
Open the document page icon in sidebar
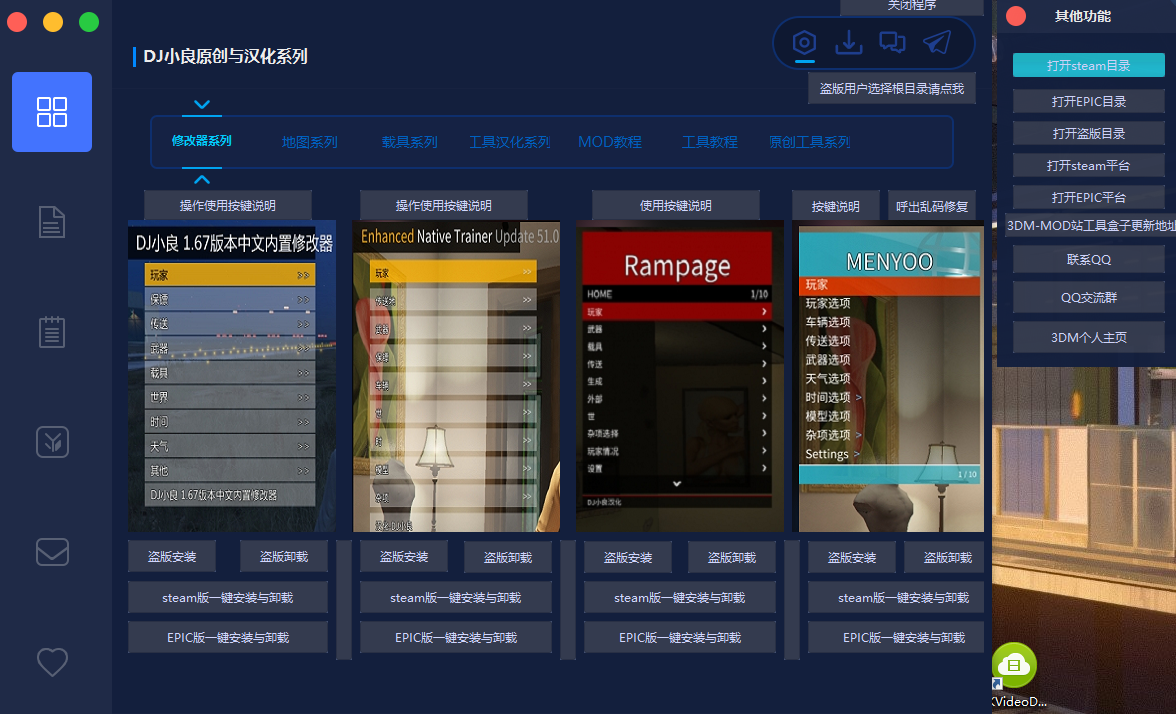click(x=52, y=222)
